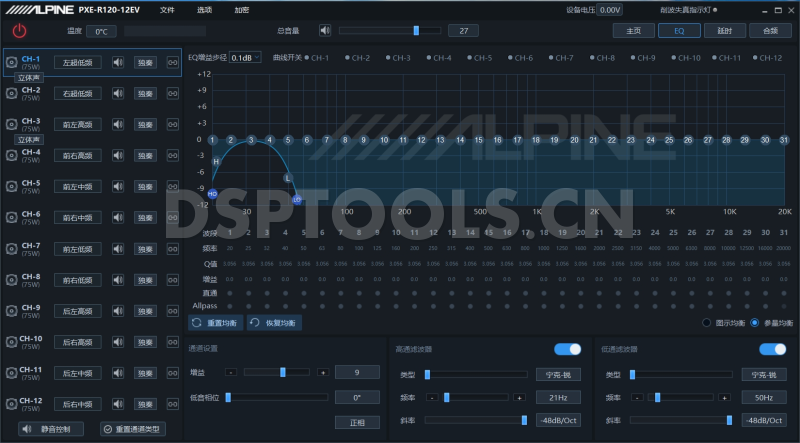Click the link icon for CH-12

(x=172, y=404)
